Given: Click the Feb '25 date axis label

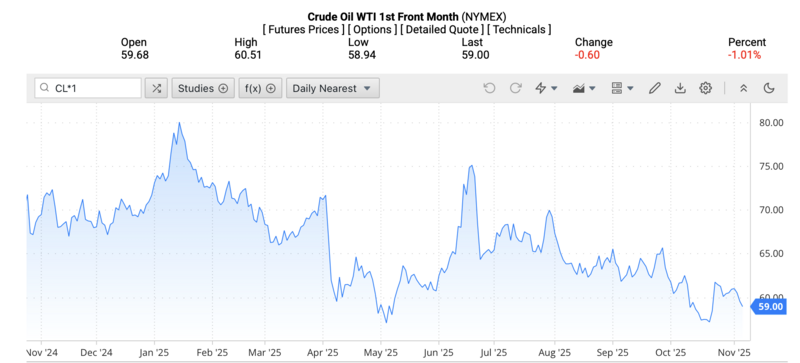Looking at the screenshot, I should point(213,352).
